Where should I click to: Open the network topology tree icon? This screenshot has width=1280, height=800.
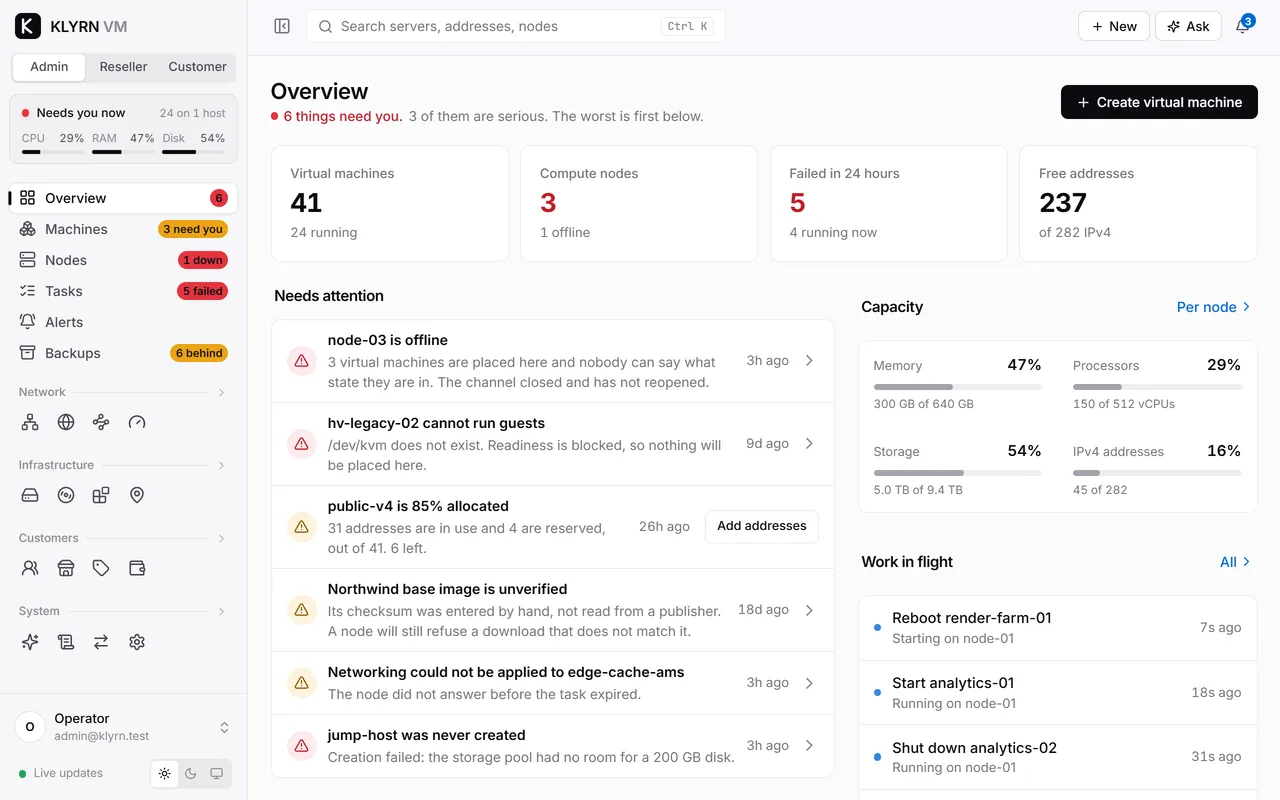click(x=30, y=422)
